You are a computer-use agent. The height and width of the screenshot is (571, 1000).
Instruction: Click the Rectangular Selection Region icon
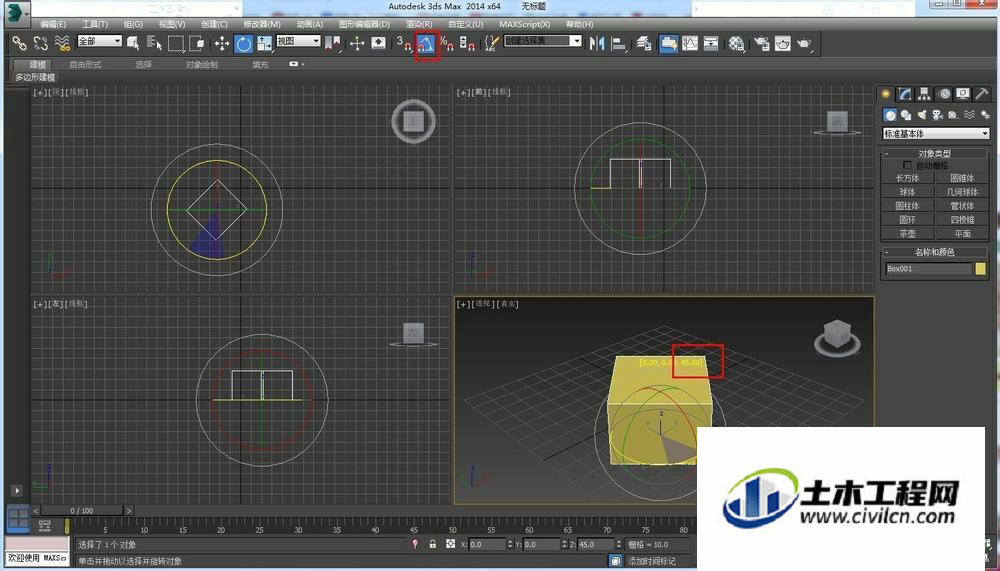(x=176, y=43)
